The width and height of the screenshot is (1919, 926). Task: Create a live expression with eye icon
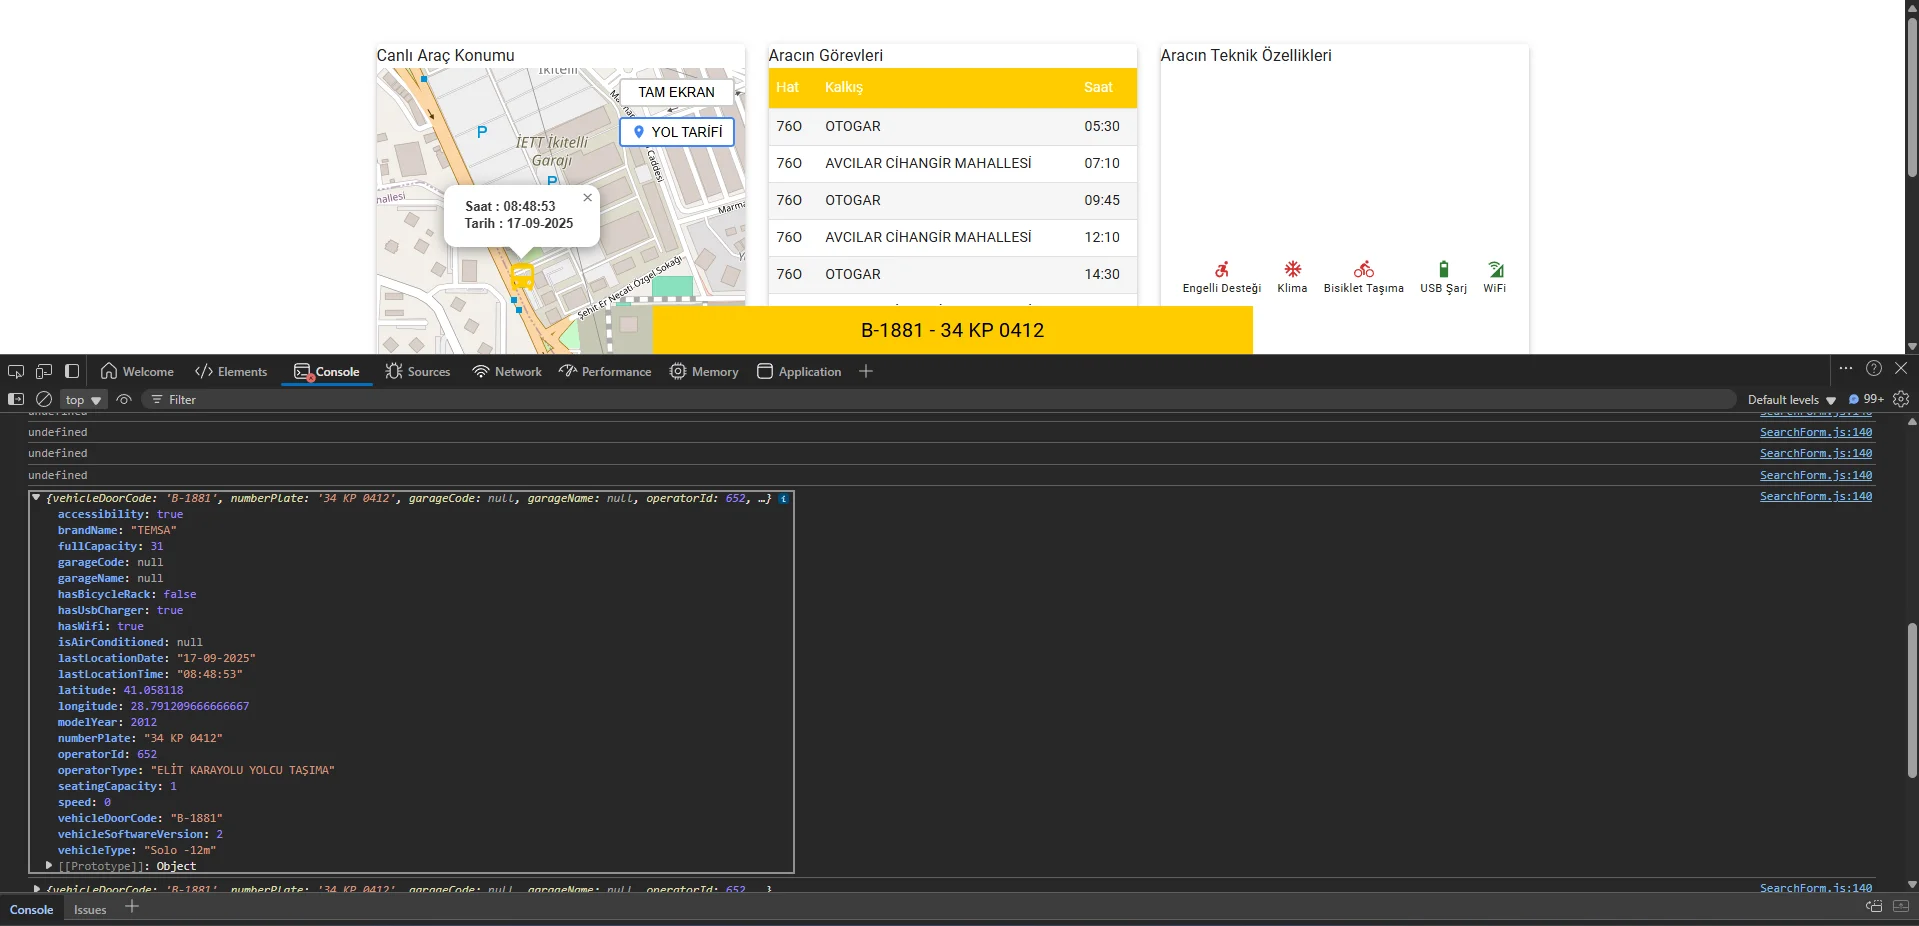coord(124,399)
